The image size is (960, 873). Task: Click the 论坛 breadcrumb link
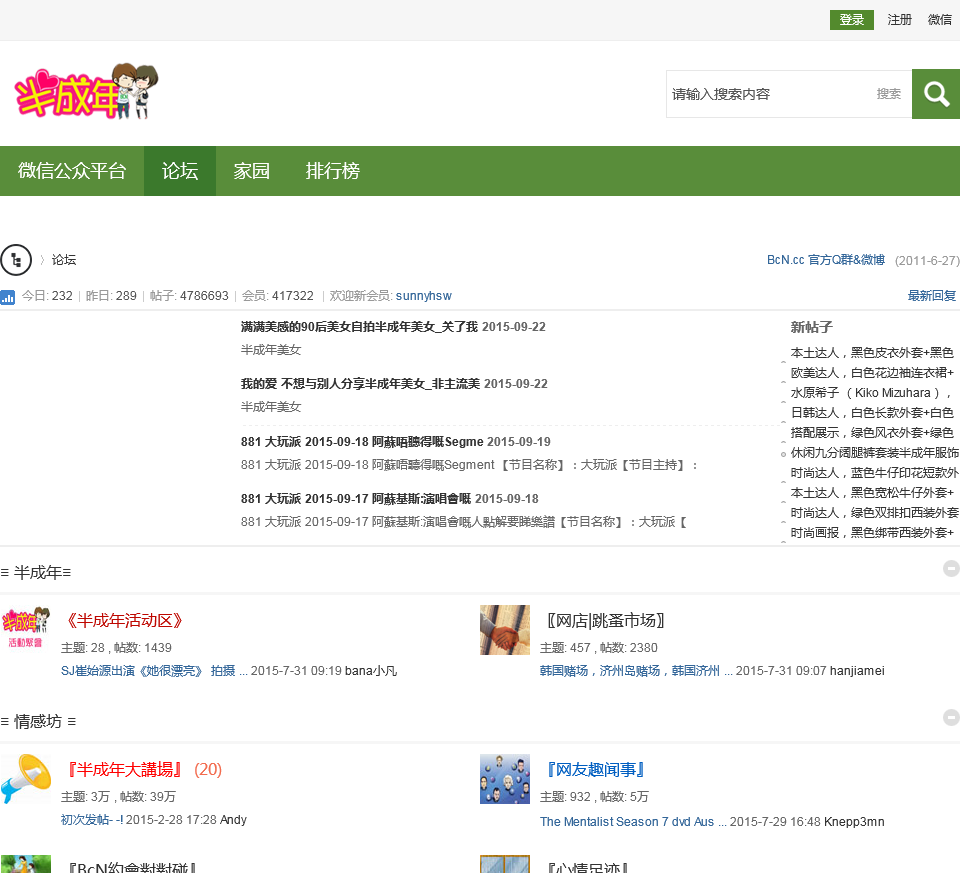click(64, 260)
